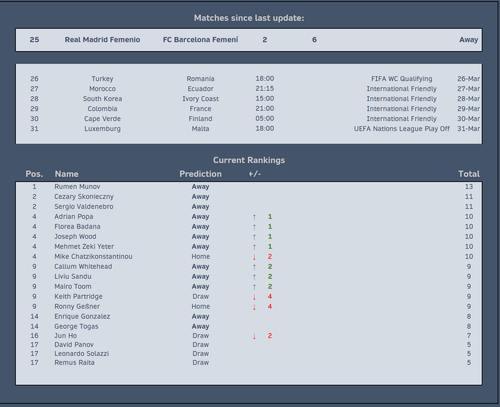Select player 'Leonardo Solazzi'
The image size is (500, 407).
coord(82,354)
